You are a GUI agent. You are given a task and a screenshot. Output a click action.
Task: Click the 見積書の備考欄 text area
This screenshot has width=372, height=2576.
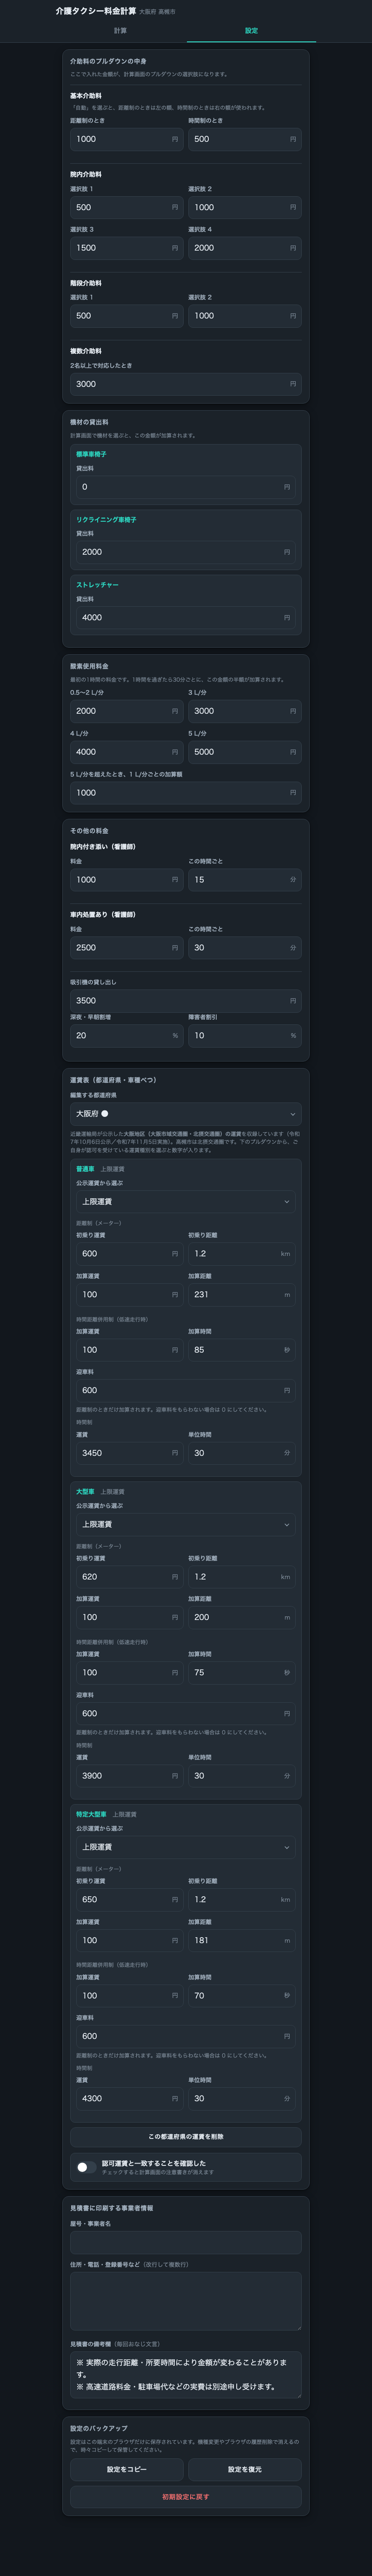[186, 2374]
